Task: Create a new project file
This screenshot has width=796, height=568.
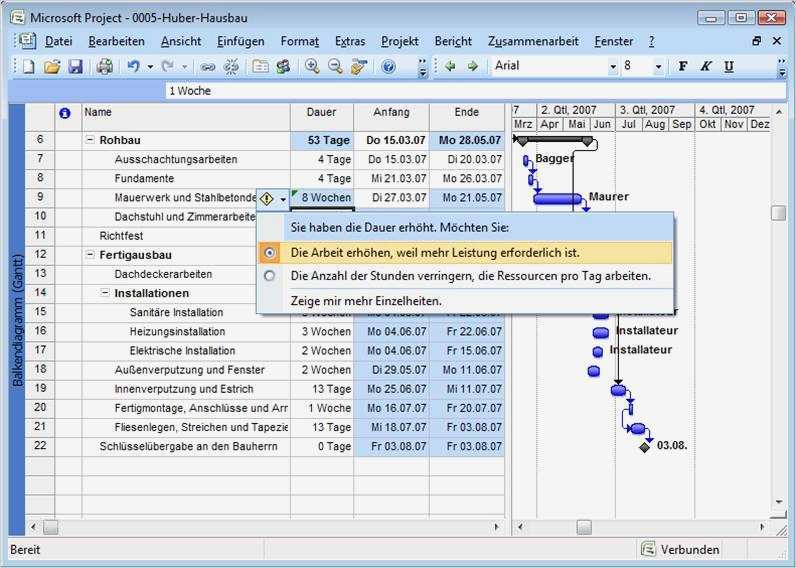Action: pos(28,66)
